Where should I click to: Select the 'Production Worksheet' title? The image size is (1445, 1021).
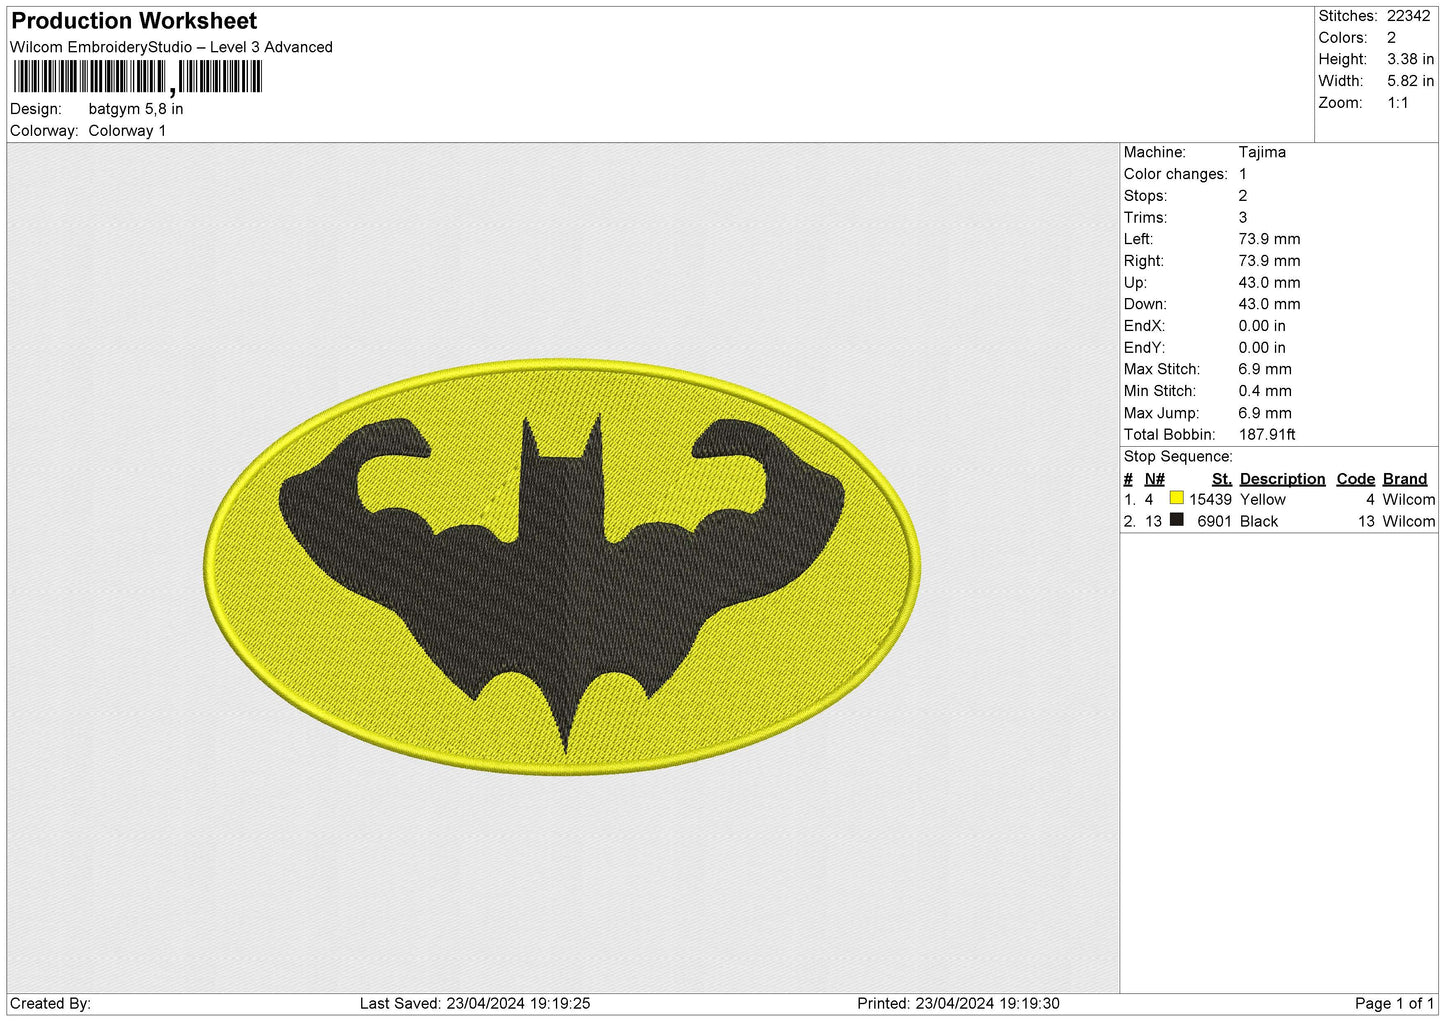tap(134, 21)
